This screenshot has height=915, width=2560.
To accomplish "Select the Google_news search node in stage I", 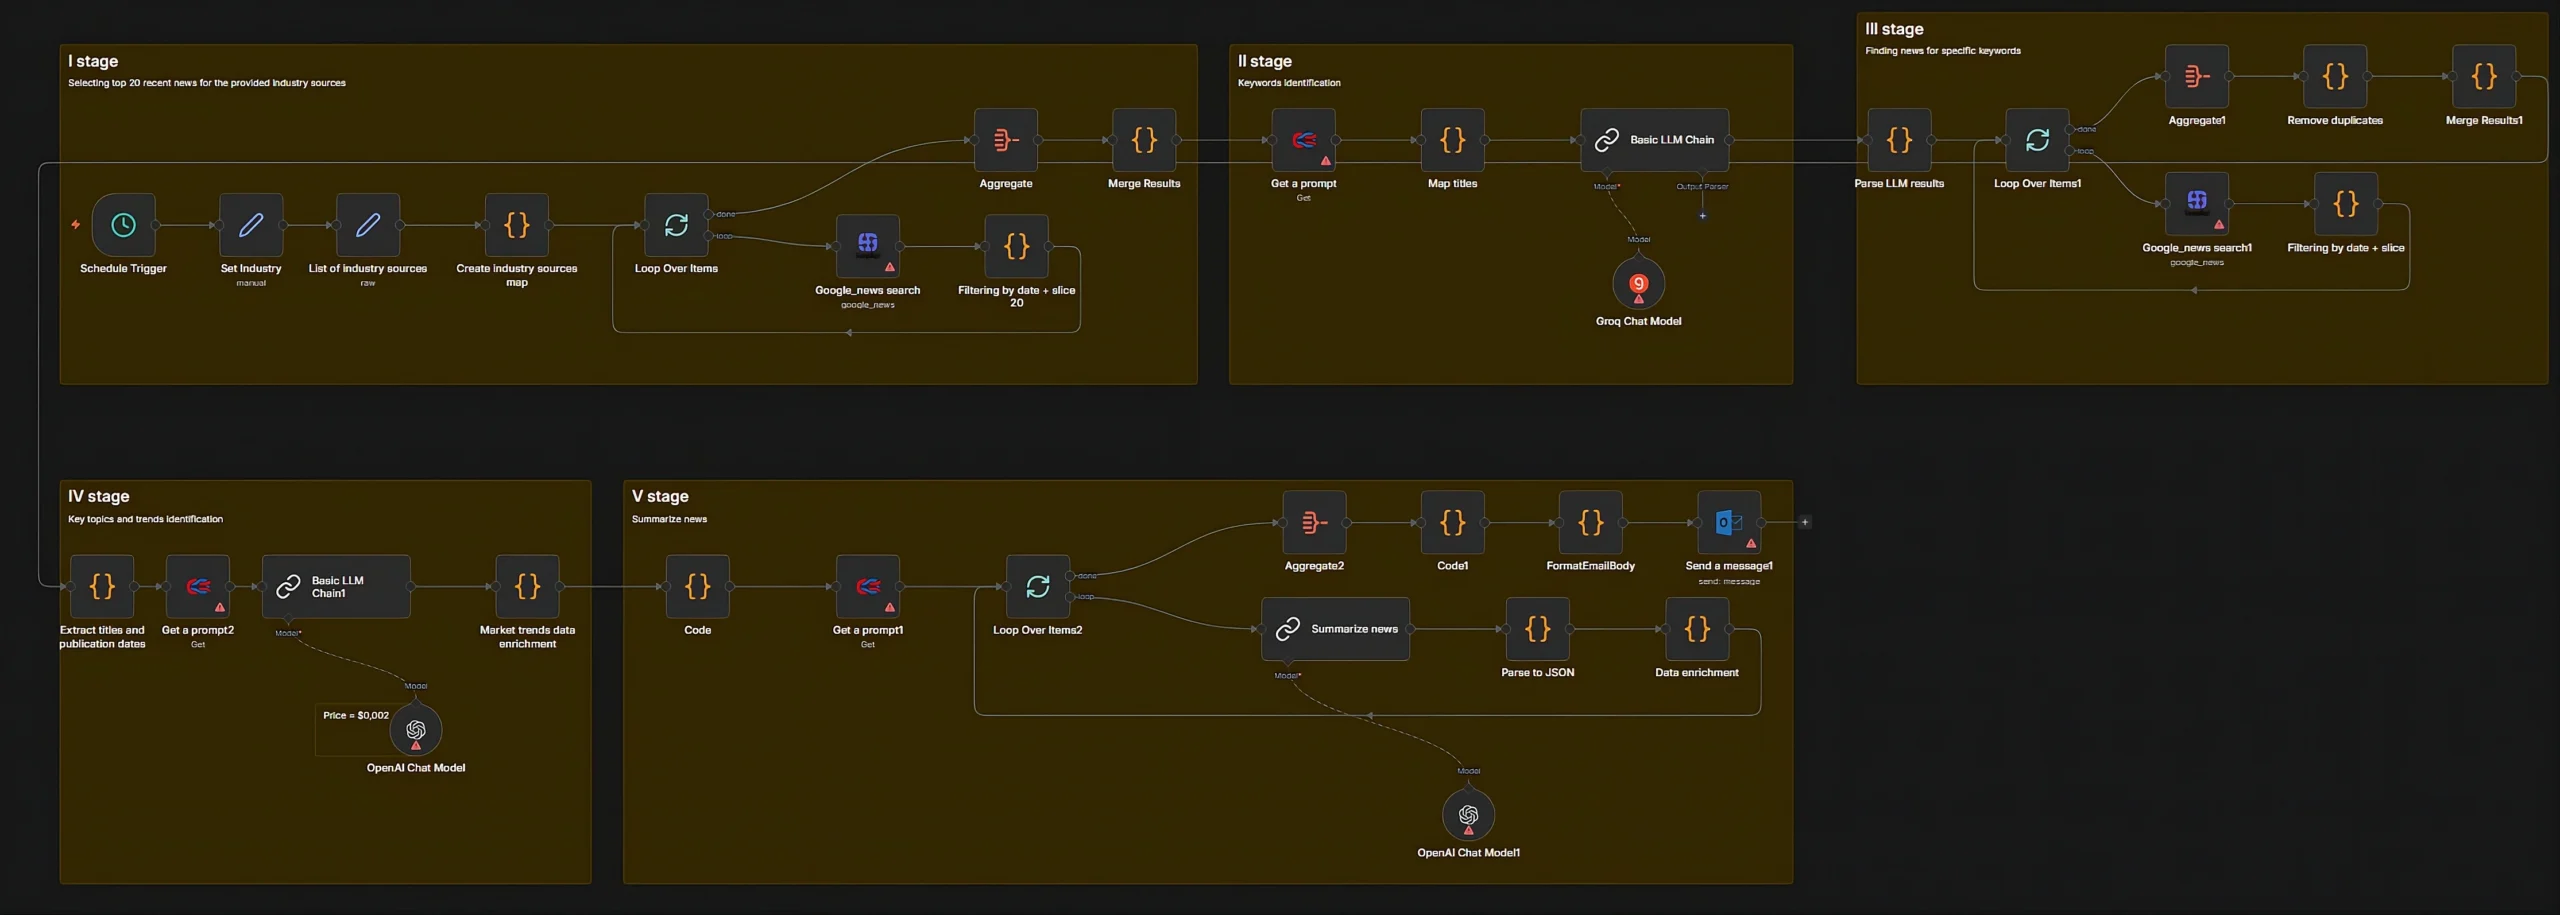I will point(867,246).
